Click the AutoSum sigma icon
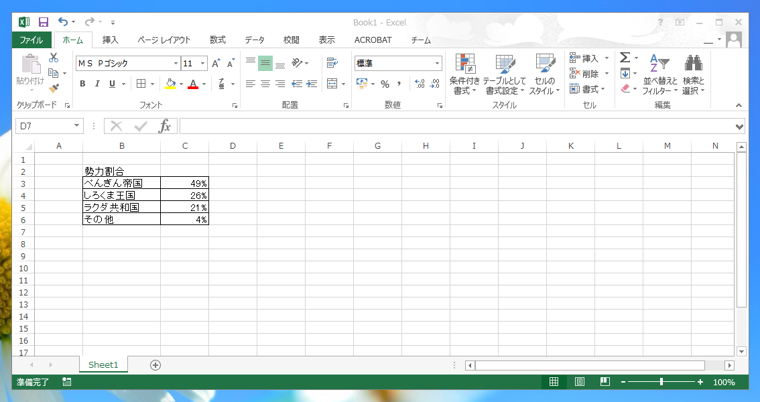760x402 pixels. click(x=625, y=58)
